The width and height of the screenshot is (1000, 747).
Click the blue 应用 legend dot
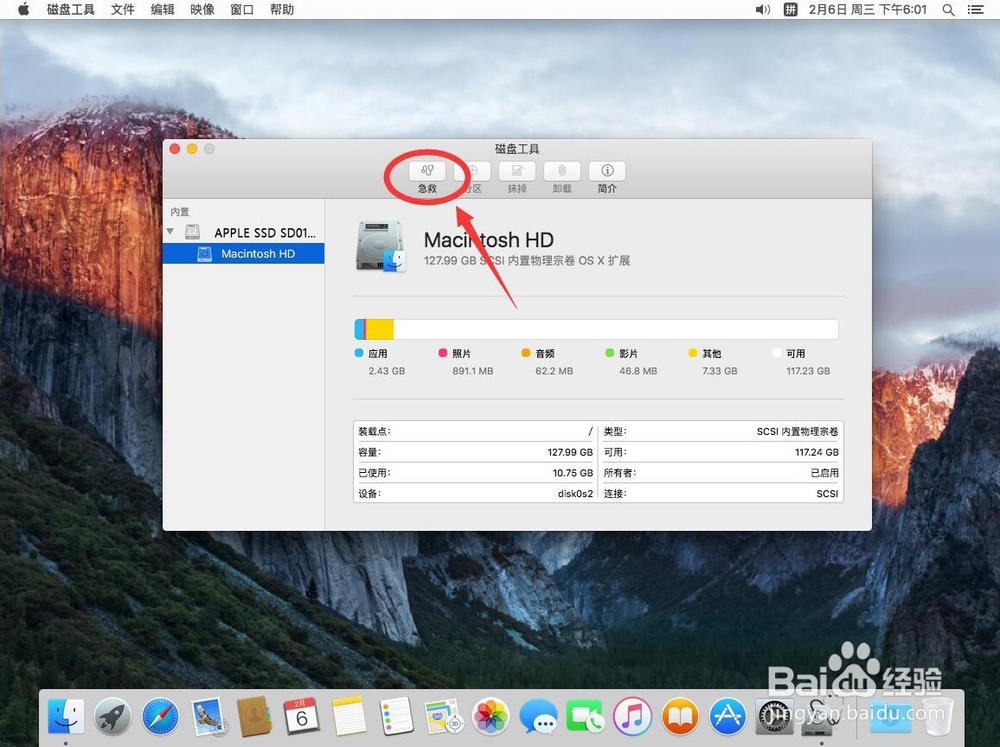pos(359,353)
